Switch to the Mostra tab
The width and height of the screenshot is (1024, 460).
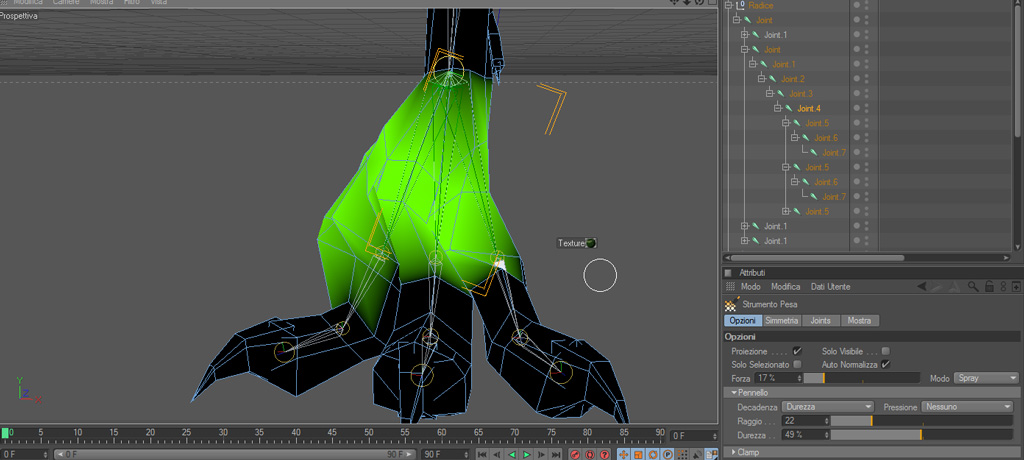coord(859,321)
